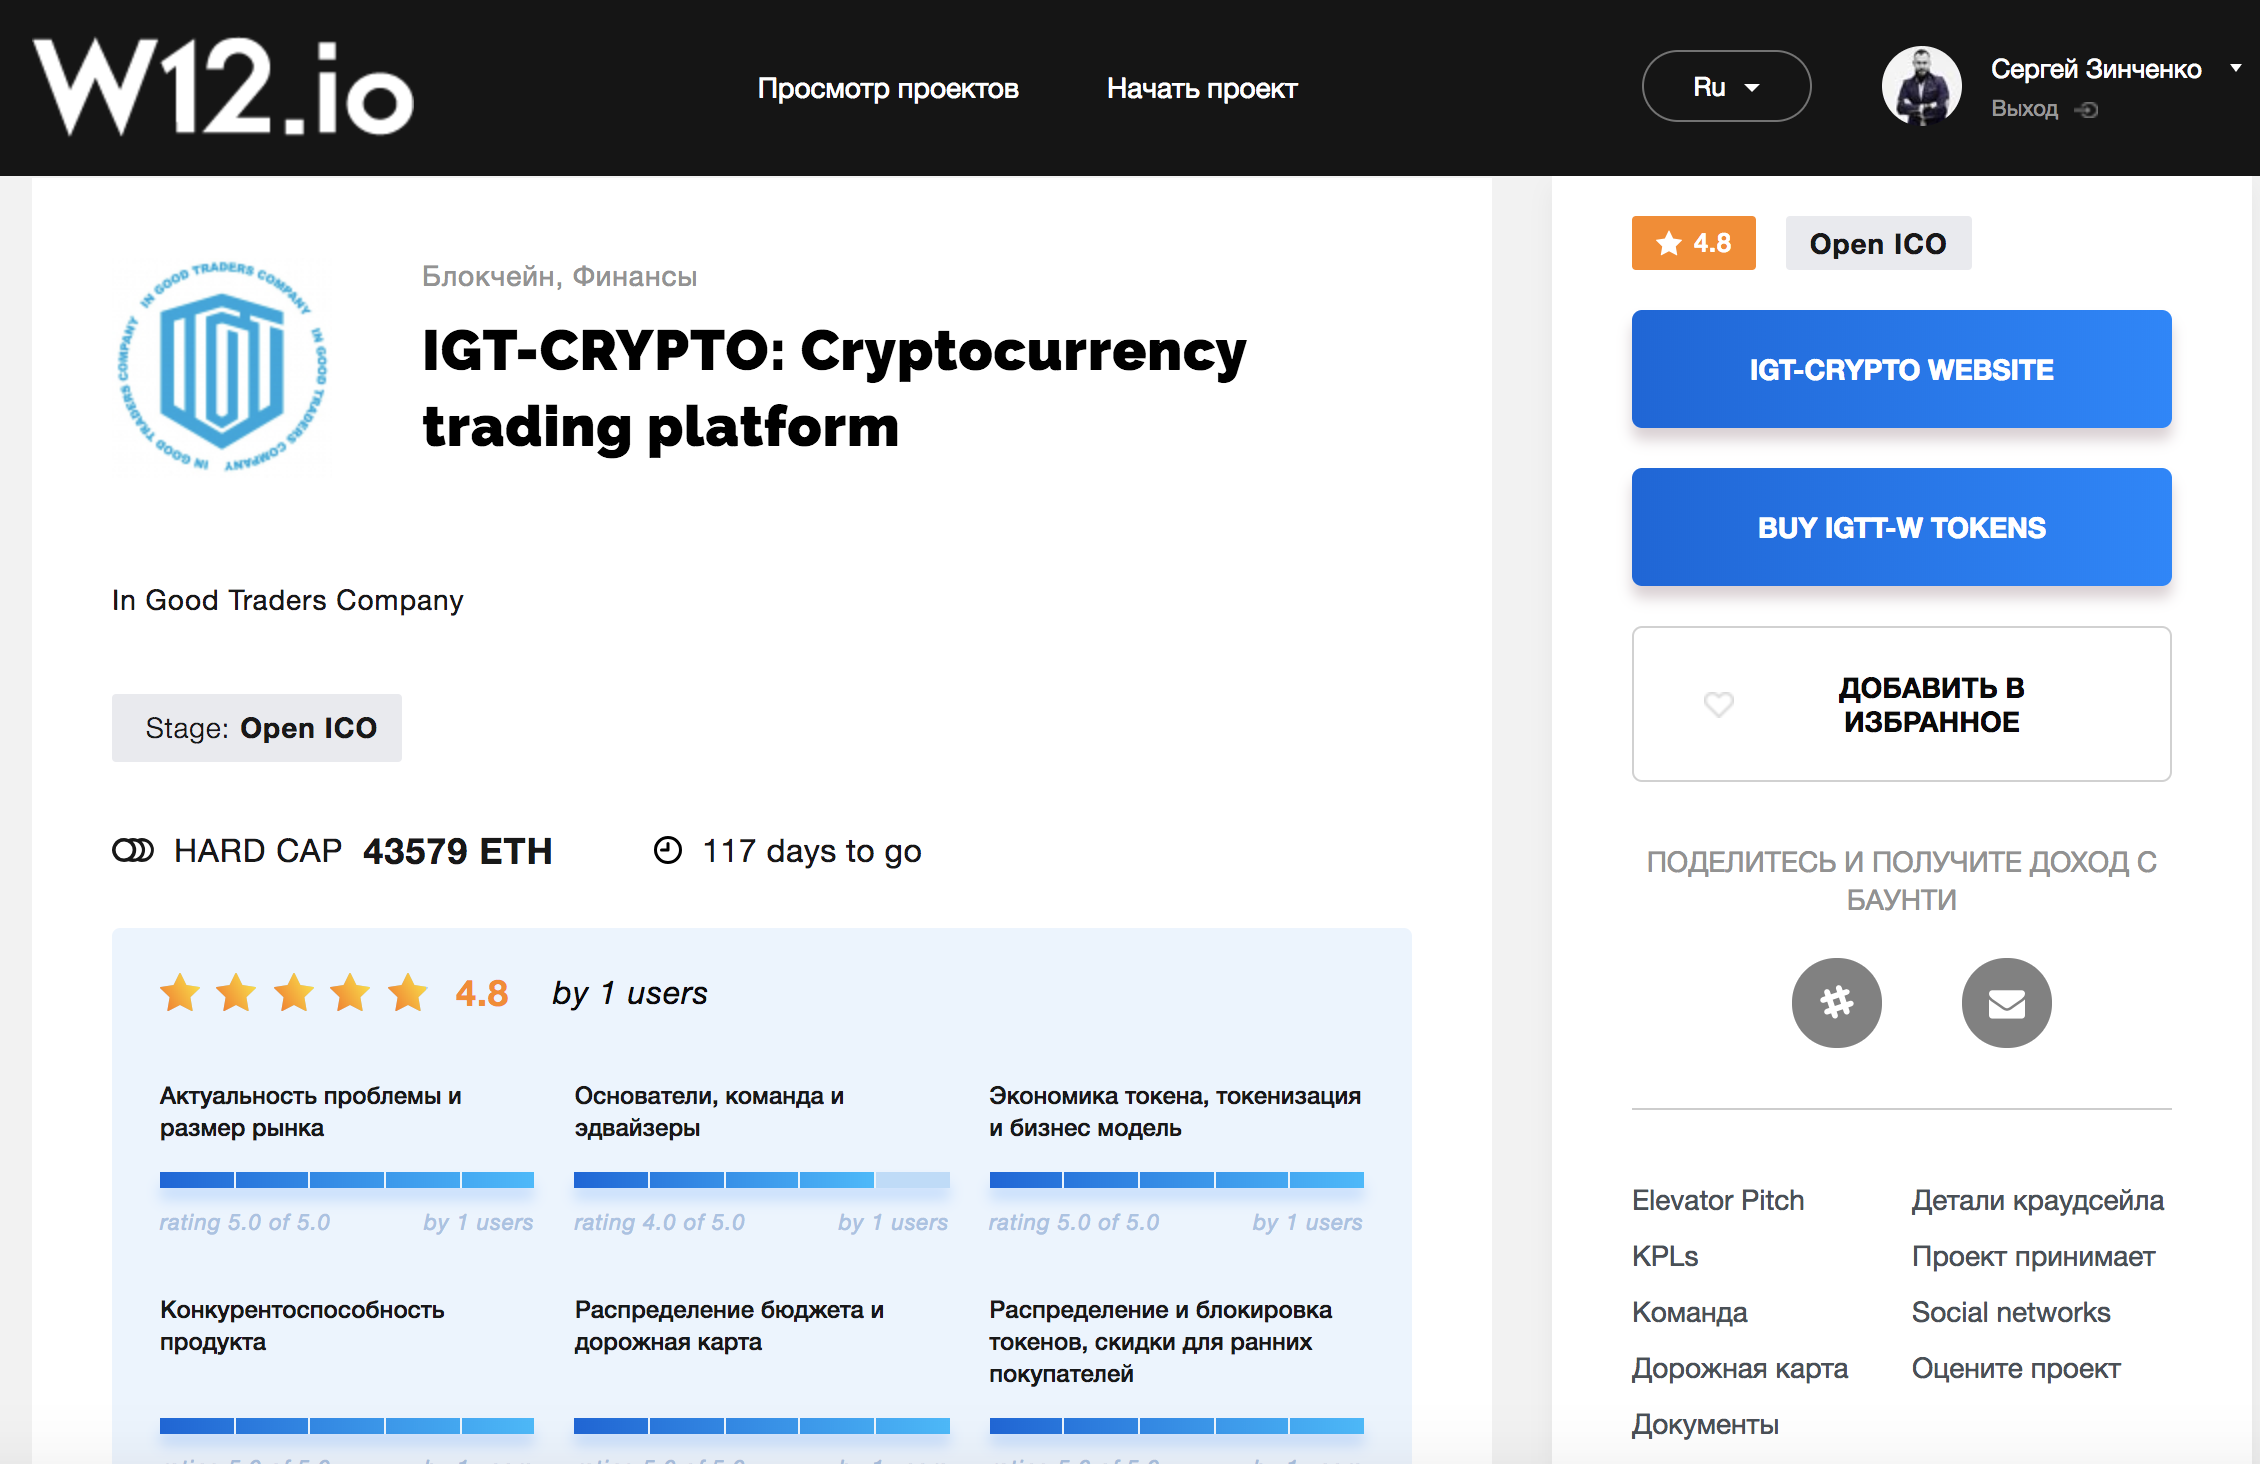Image resolution: width=2260 pixels, height=1464 pixels.
Task: Open the Ru language dropdown
Action: [1725, 87]
